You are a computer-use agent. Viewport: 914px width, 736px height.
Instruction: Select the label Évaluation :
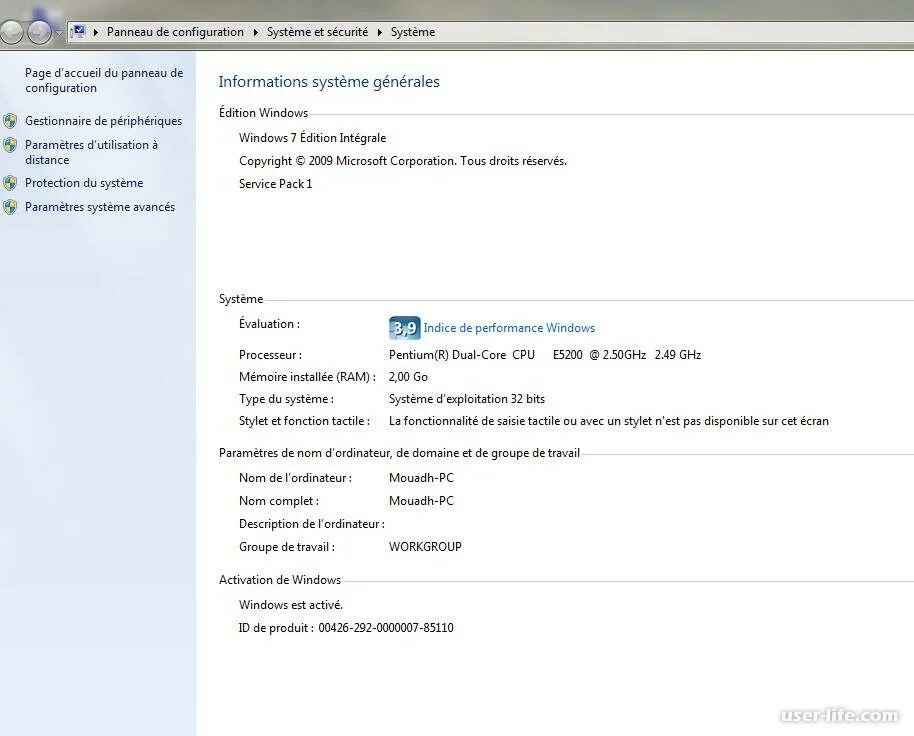click(x=269, y=324)
